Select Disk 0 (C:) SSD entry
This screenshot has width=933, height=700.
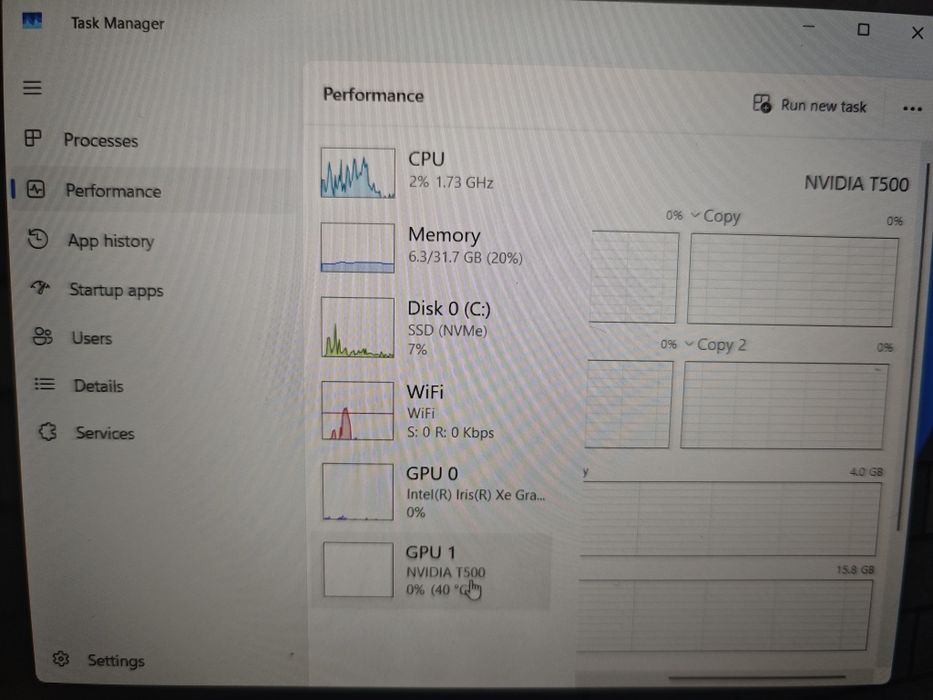pos(433,327)
